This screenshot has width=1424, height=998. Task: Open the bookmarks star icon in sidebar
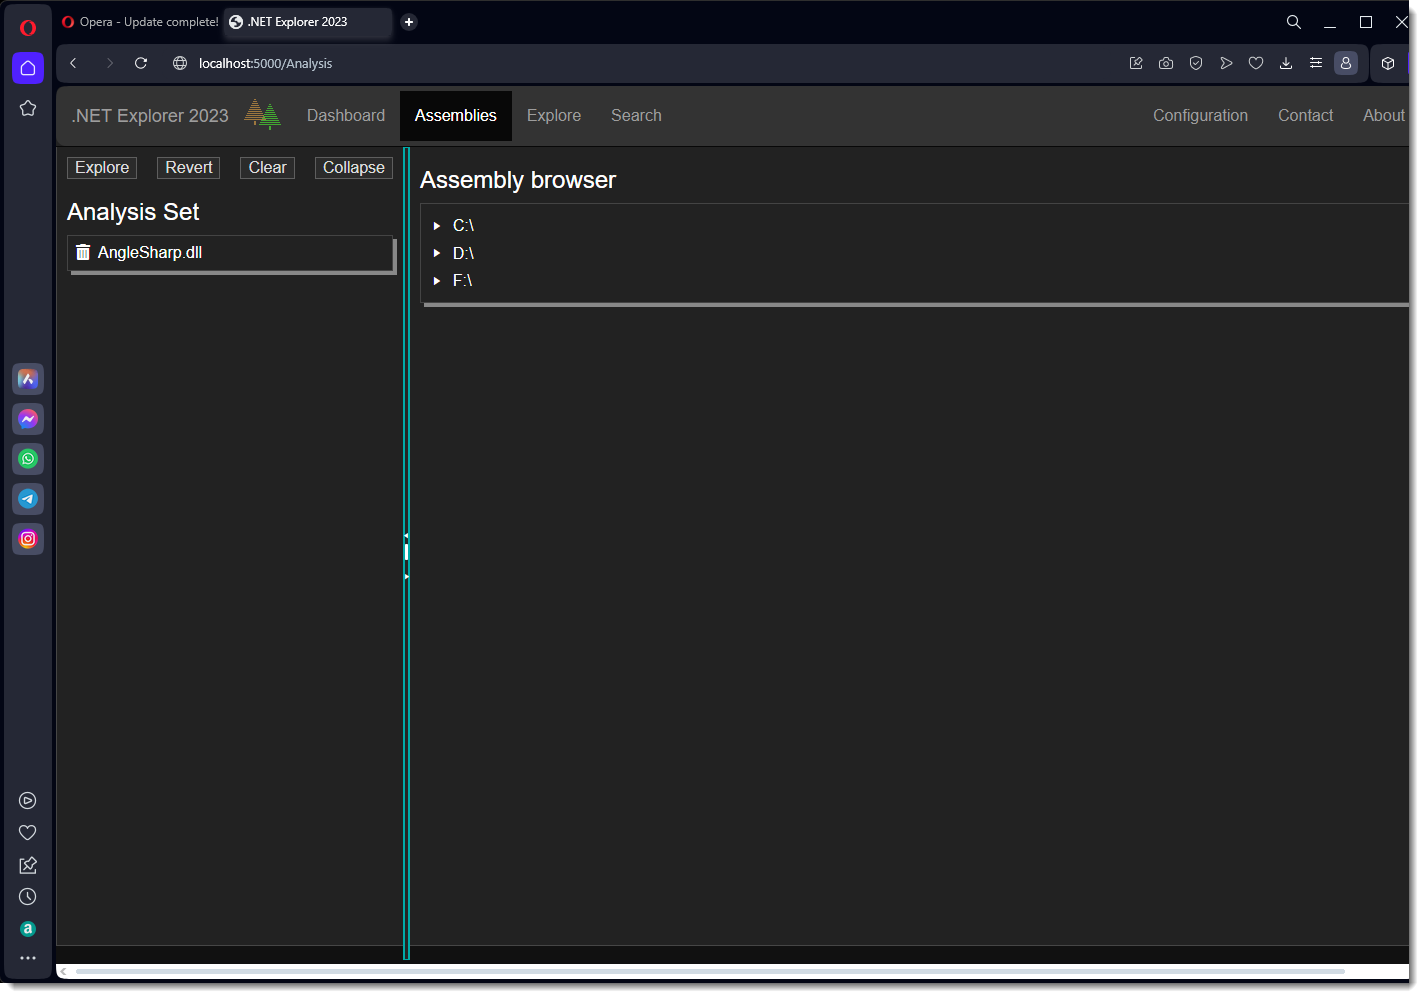[x=28, y=108]
